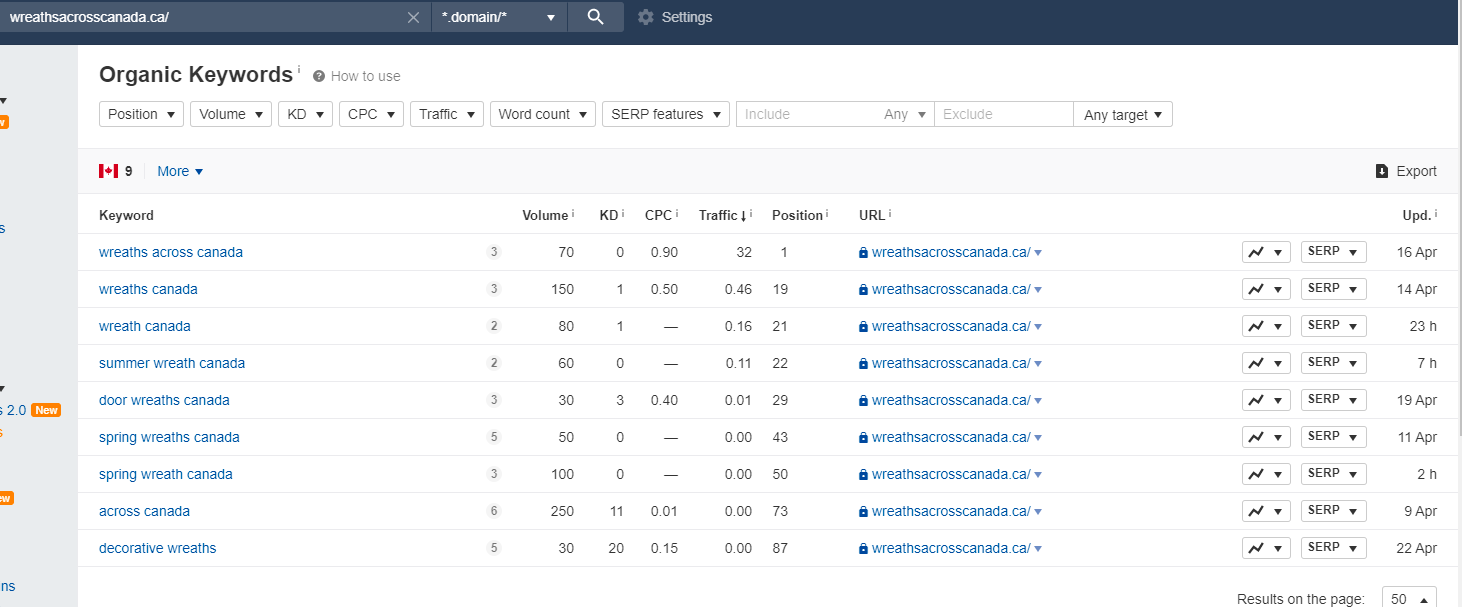This screenshot has width=1462, height=607.
Task: Open SERP dropdown for summer wreath canada
Action: coord(1333,363)
